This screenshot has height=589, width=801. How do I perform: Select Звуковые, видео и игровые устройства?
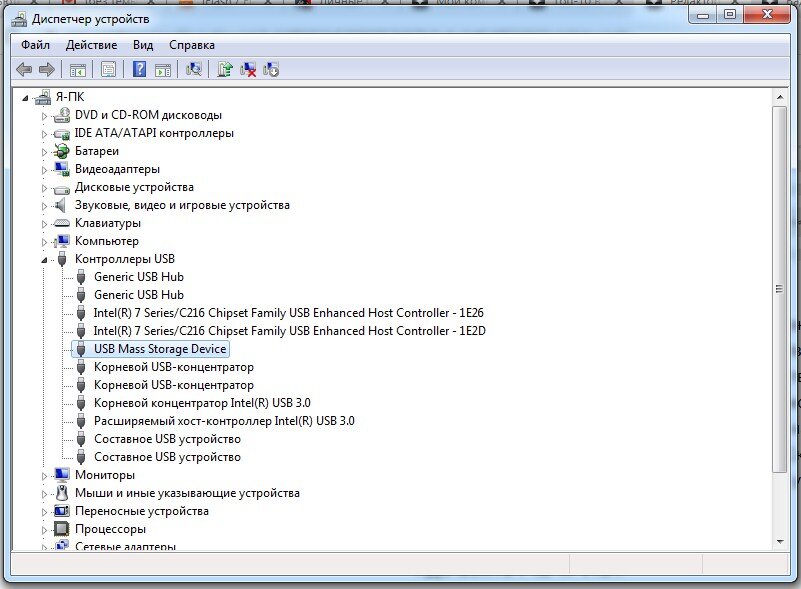[x=182, y=205]
